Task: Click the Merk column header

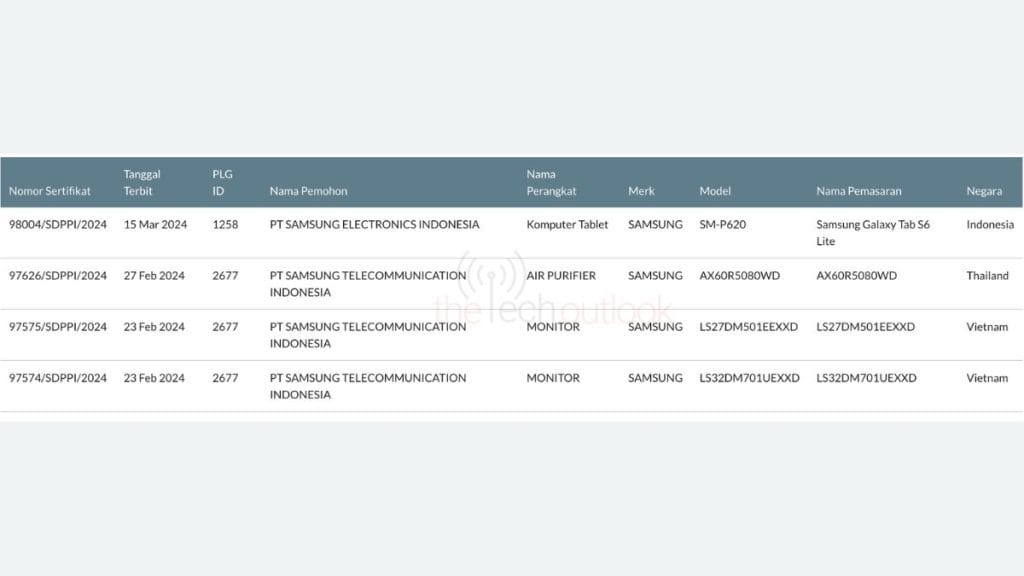Action: tap(641, 191)
